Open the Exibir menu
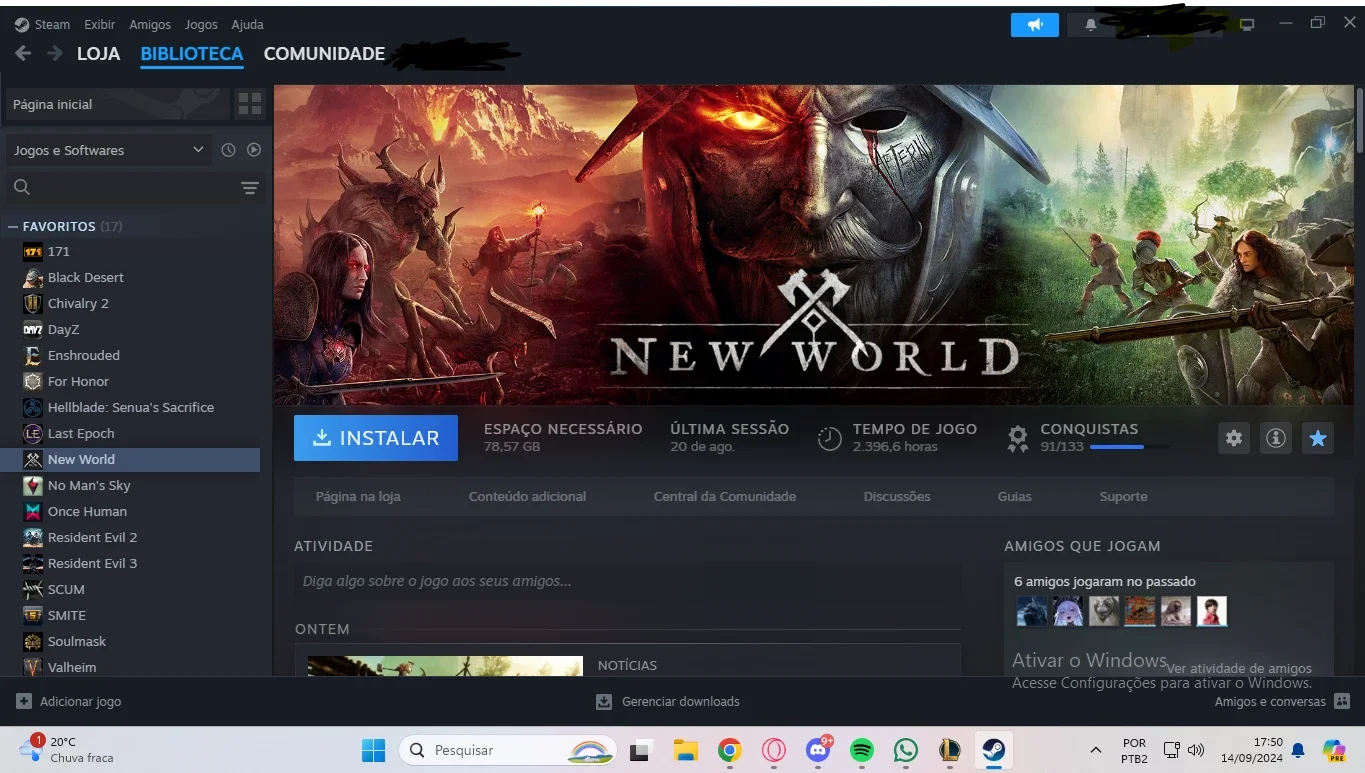This screenshot has height=773, width=1365. click(x=99, y=24)
